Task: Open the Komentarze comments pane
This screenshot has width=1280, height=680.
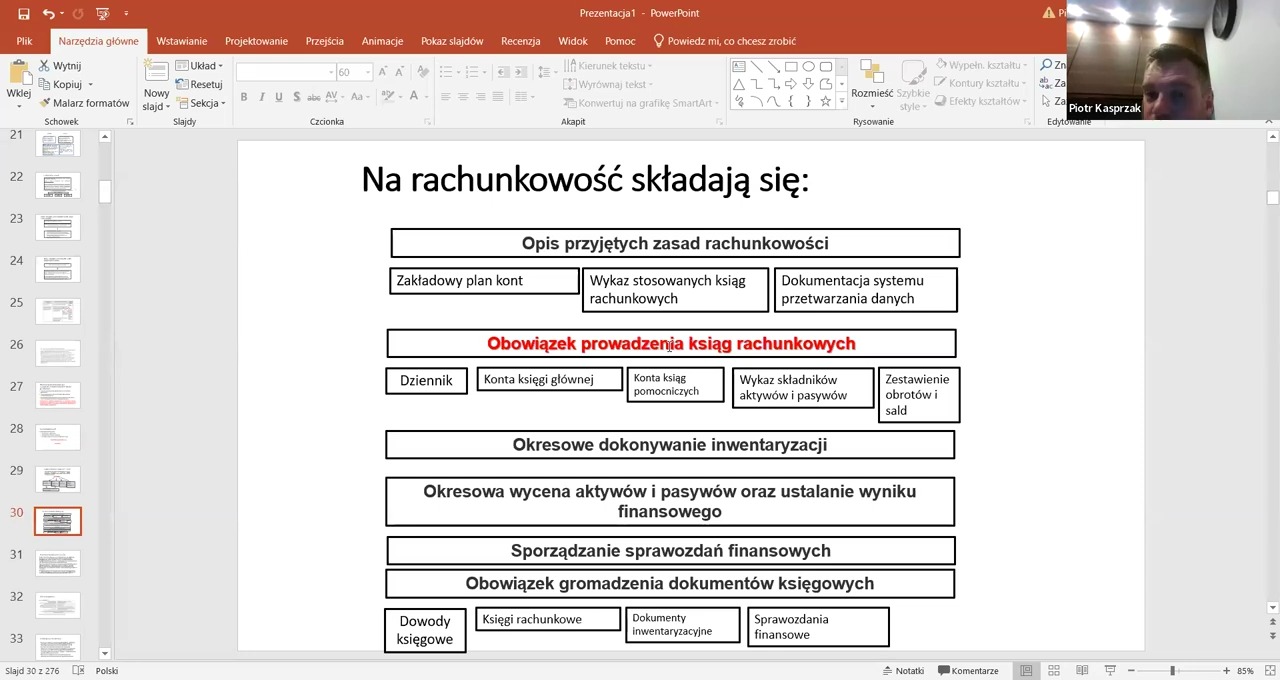Action: tap(968, 671)
